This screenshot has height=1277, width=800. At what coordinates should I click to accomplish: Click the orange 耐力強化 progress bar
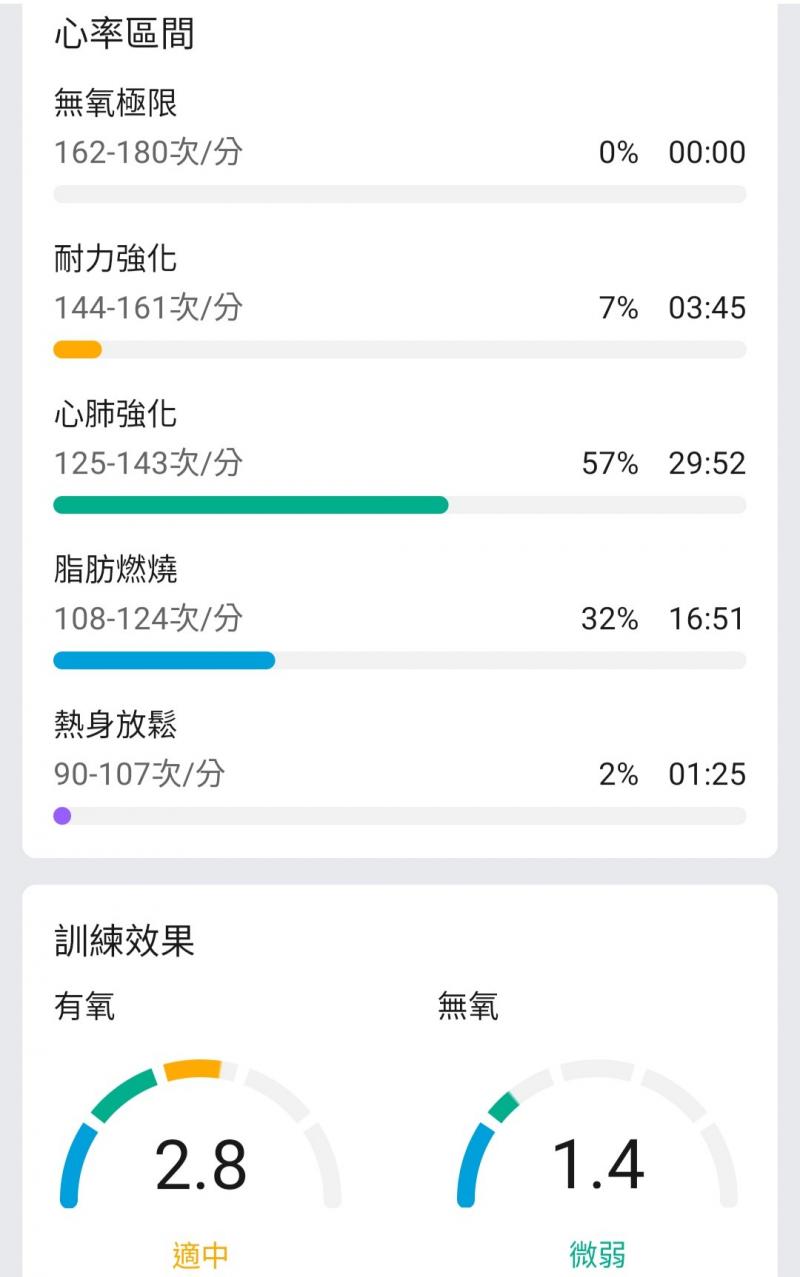pos(77,349)
